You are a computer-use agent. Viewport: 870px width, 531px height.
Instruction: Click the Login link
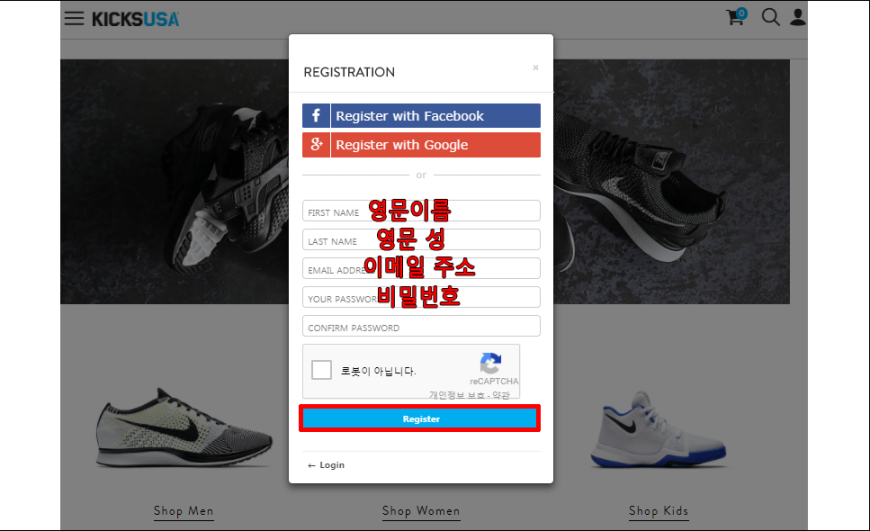tap(326, 465)
